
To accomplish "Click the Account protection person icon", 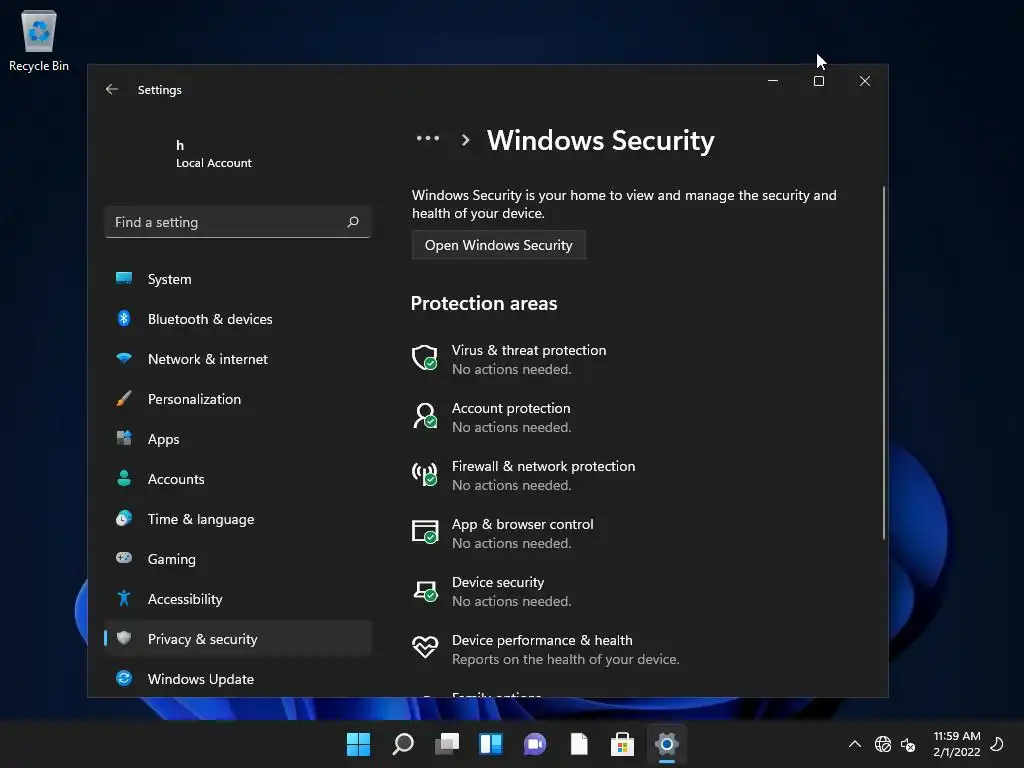I will click(x=424, y=416).
